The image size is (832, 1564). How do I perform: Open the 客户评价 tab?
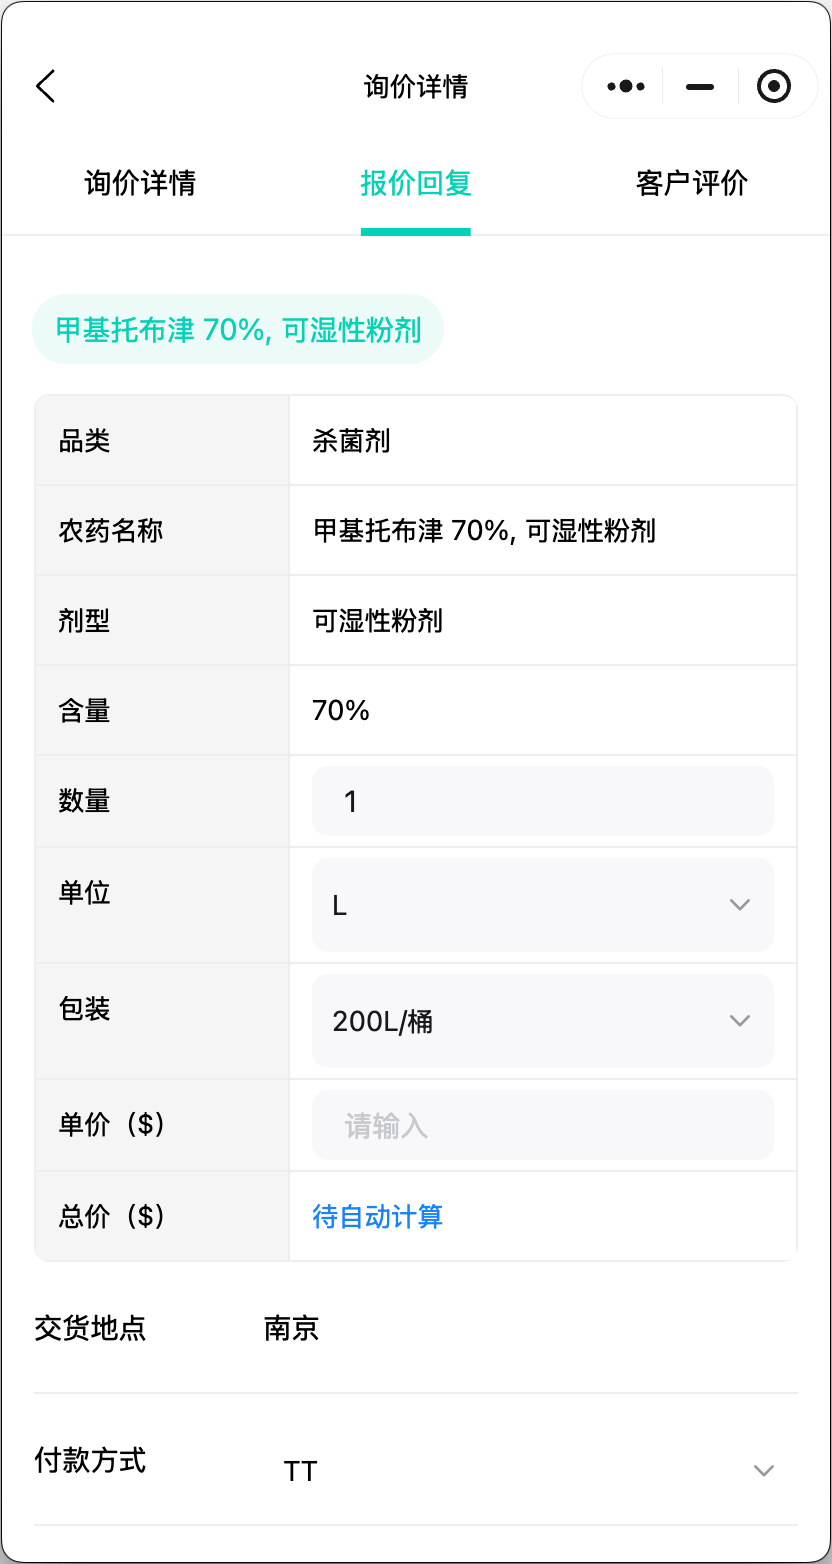(692, 184)
